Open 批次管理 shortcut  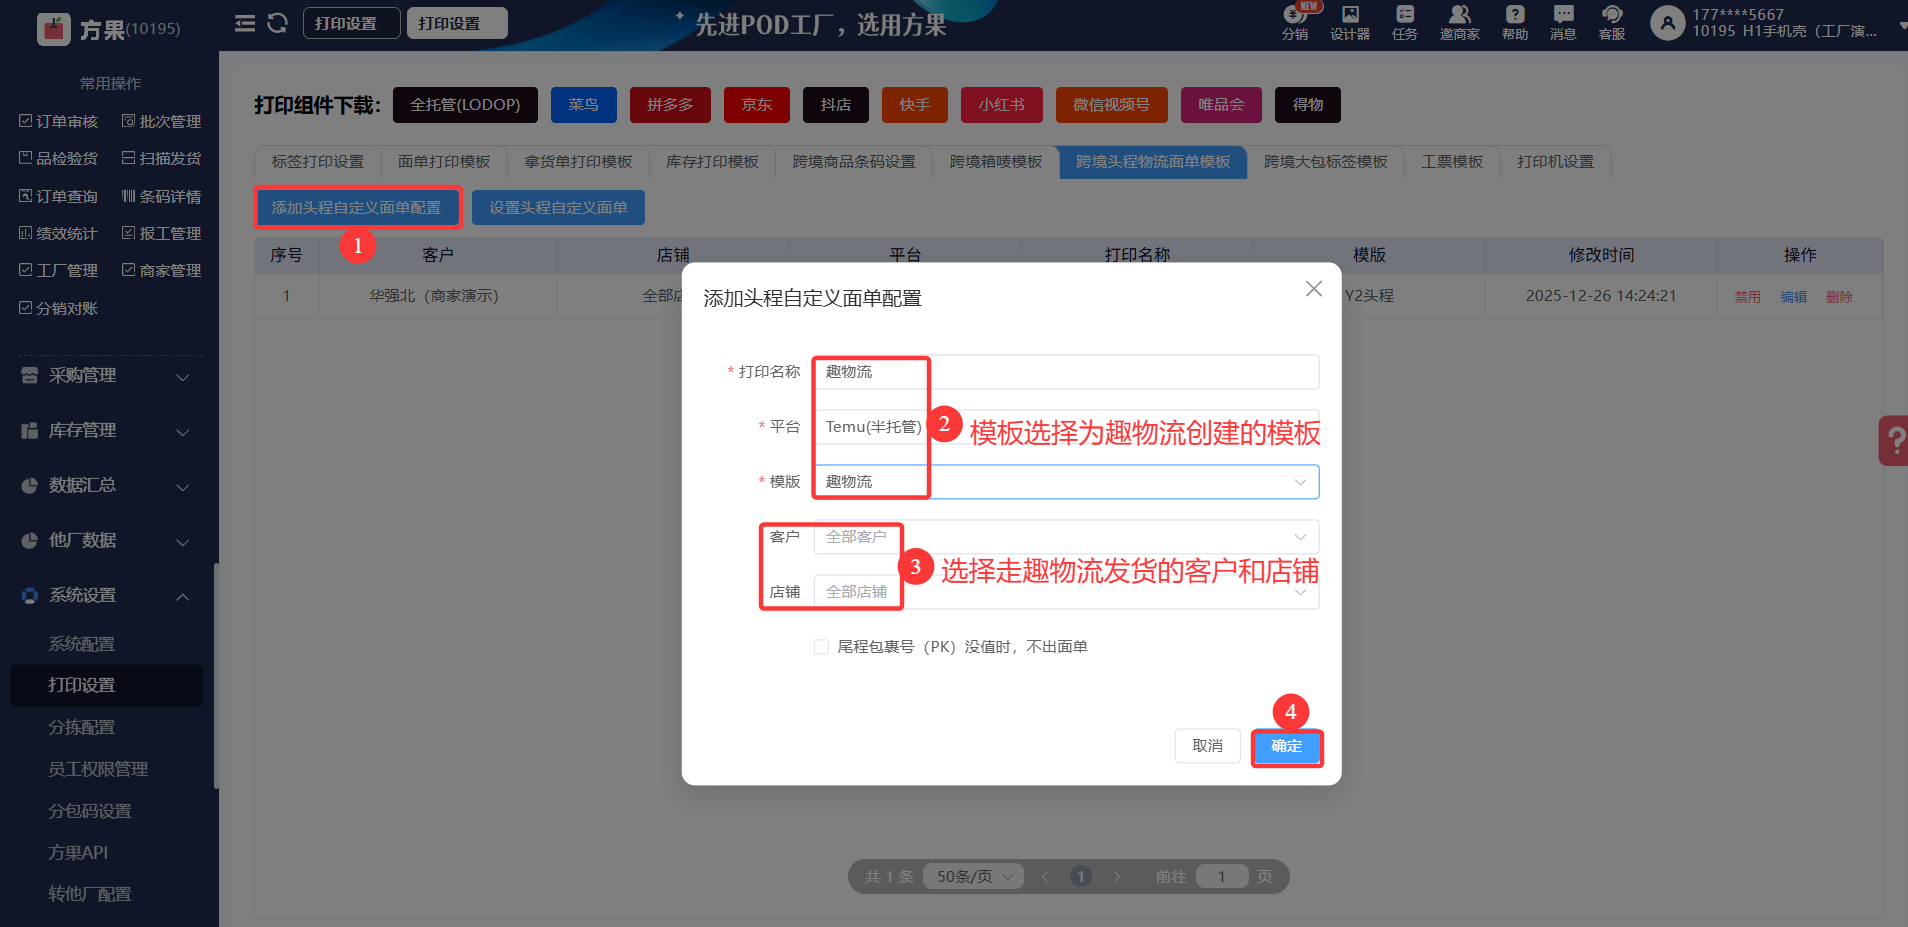pos(162,121)
